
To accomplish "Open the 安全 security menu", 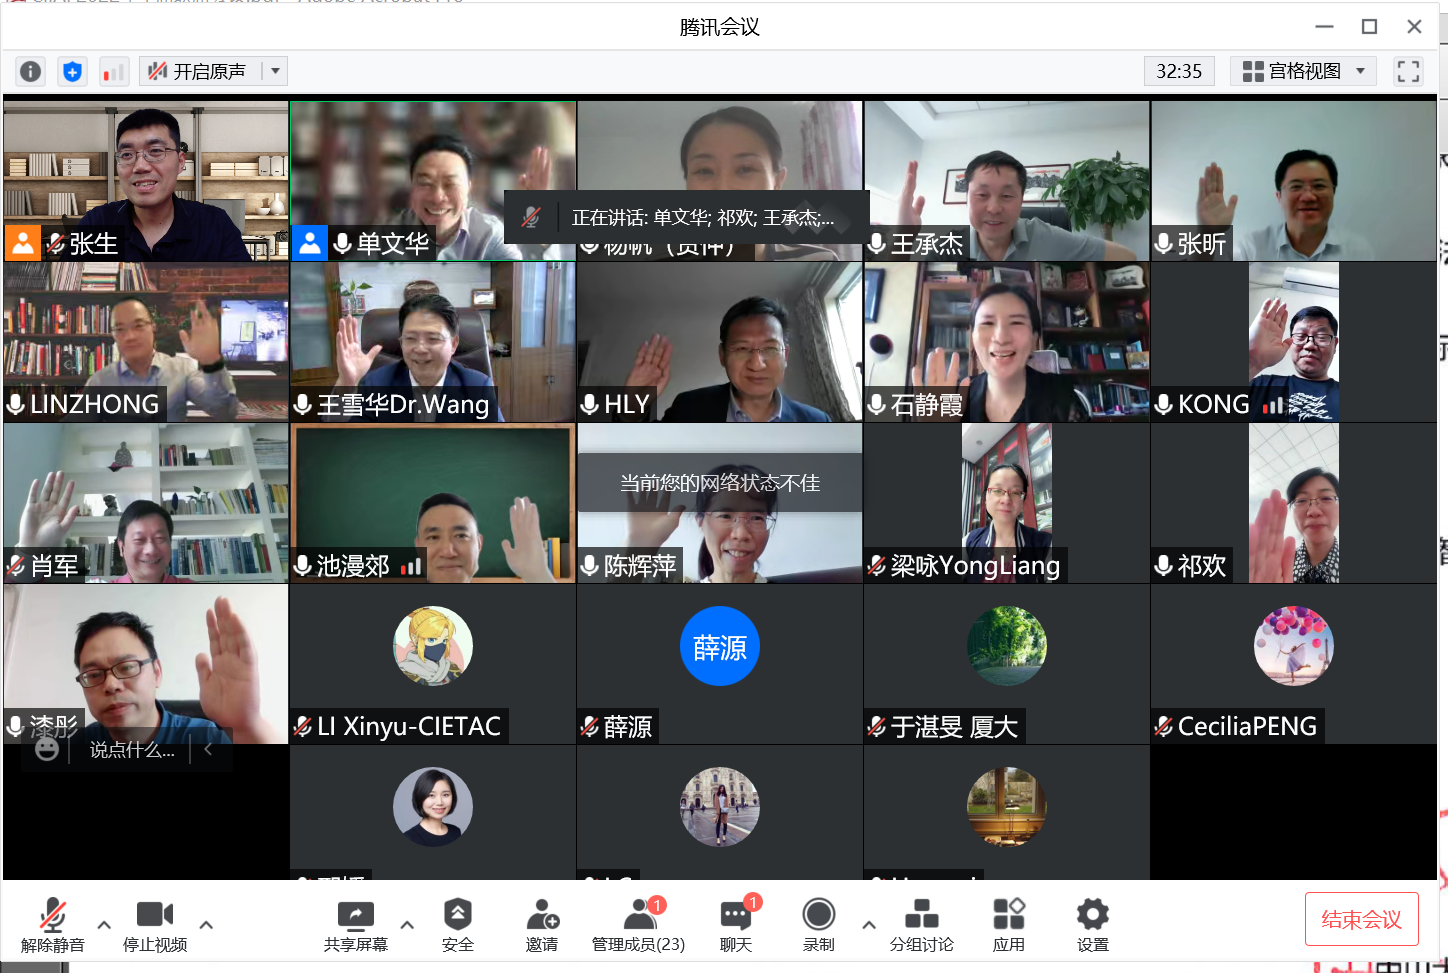I will (x=458, y=925).
